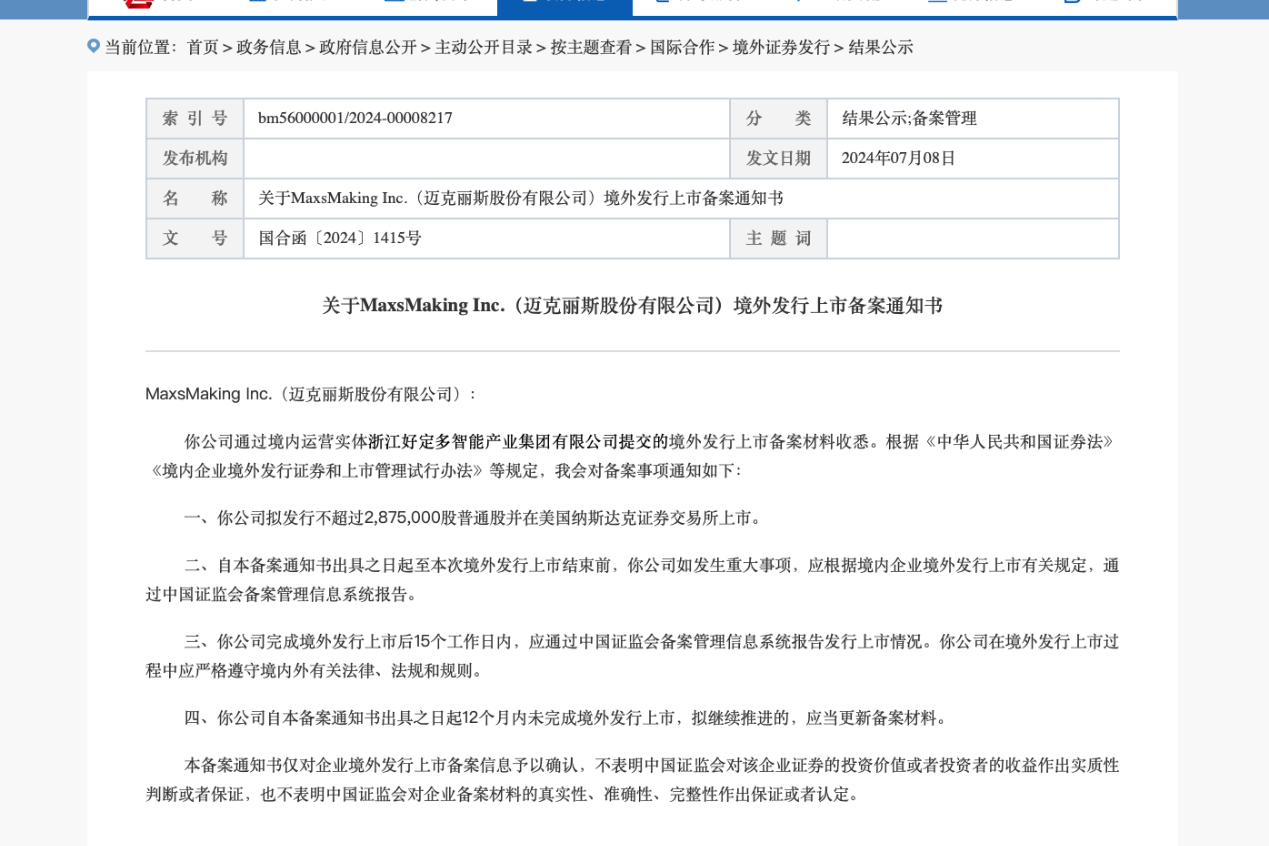
Task: Click index number bm56000001/2024-00008217
Action: [x=355, y=118]
